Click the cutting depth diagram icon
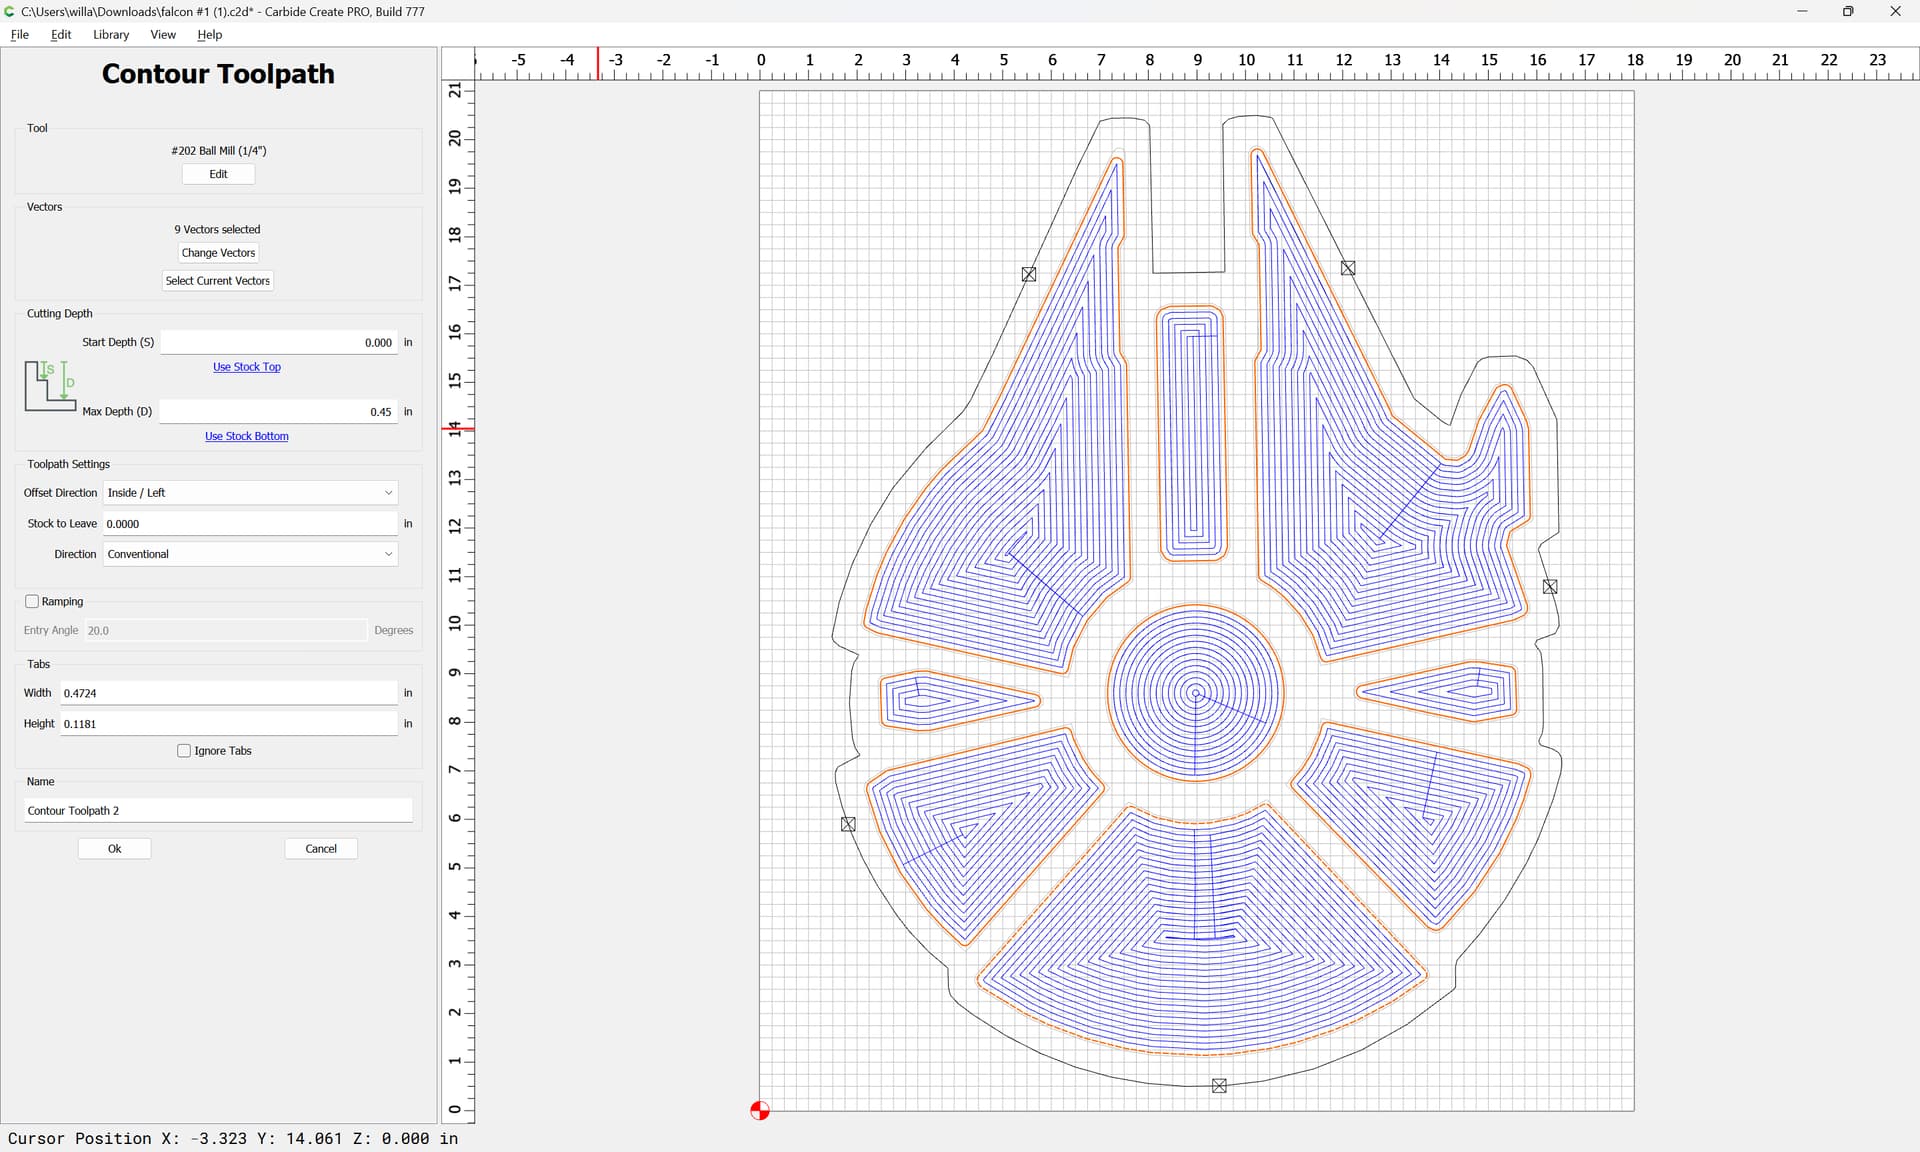The width and height of the screenshot is (1920, 1152). click(x=50, y=386)
